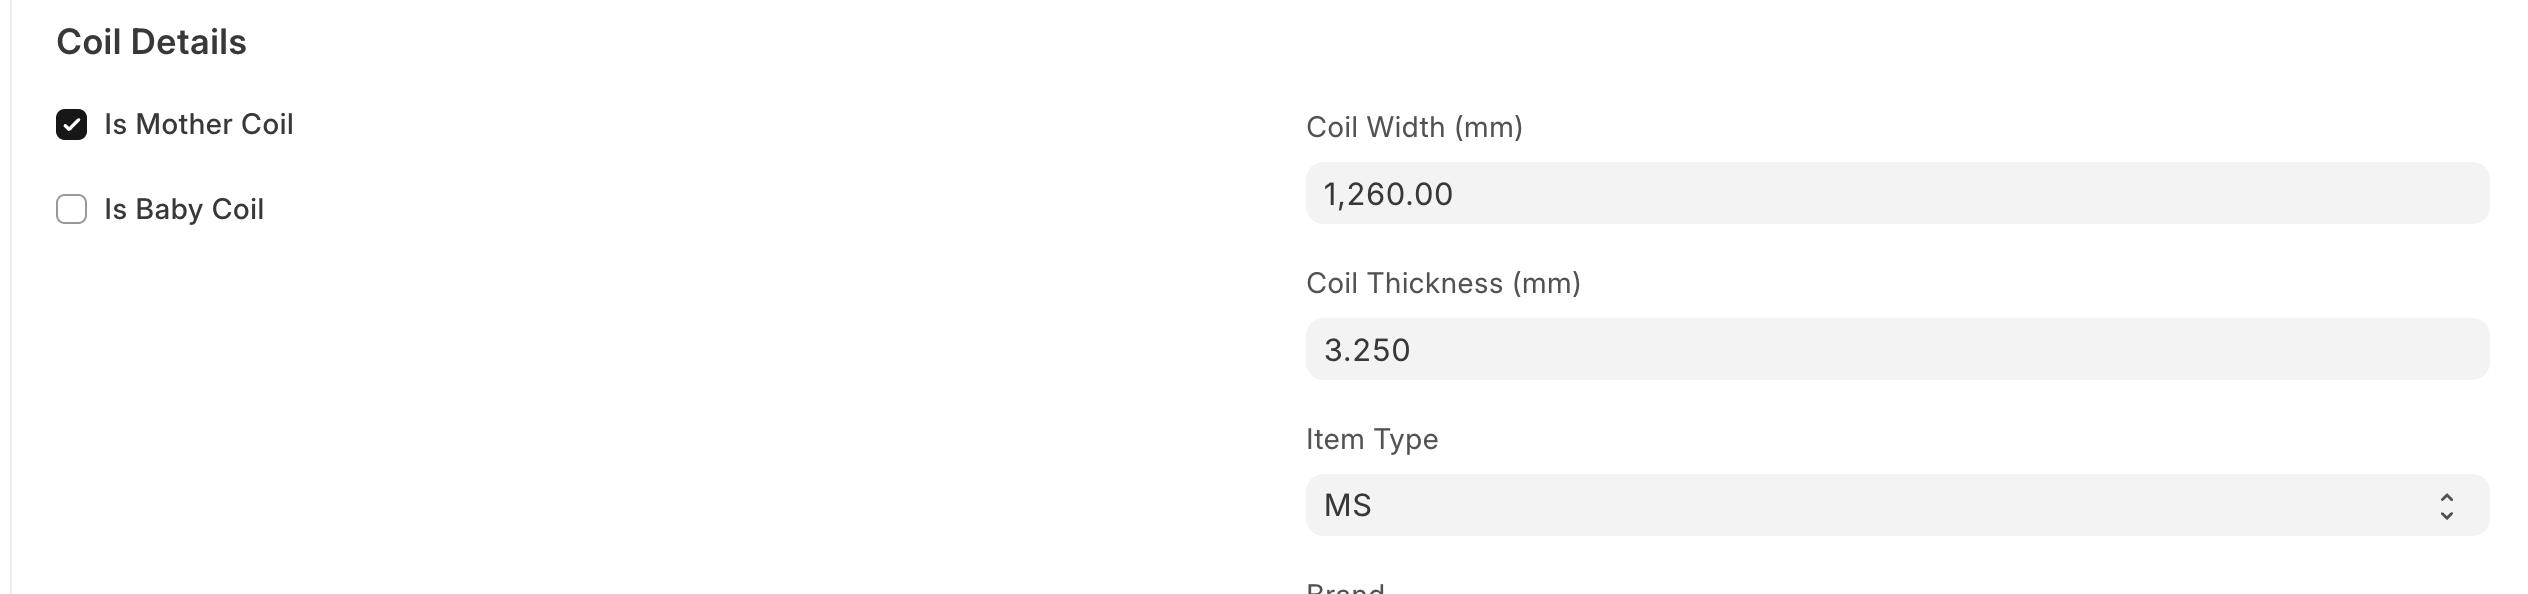The height and width of the screenshot is (594, 2528).
Task: Enable the Is Baby Coil checkbox
Action: click(71, 210)
